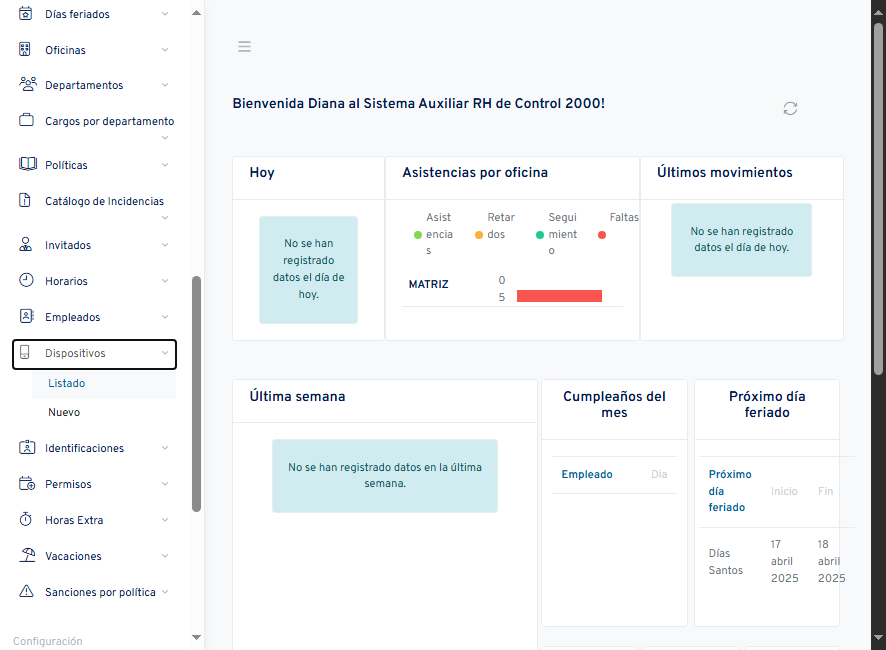886x650 pixels.
Task: Click the page vertical scrollbar thumb
Action: pos(878,199)
